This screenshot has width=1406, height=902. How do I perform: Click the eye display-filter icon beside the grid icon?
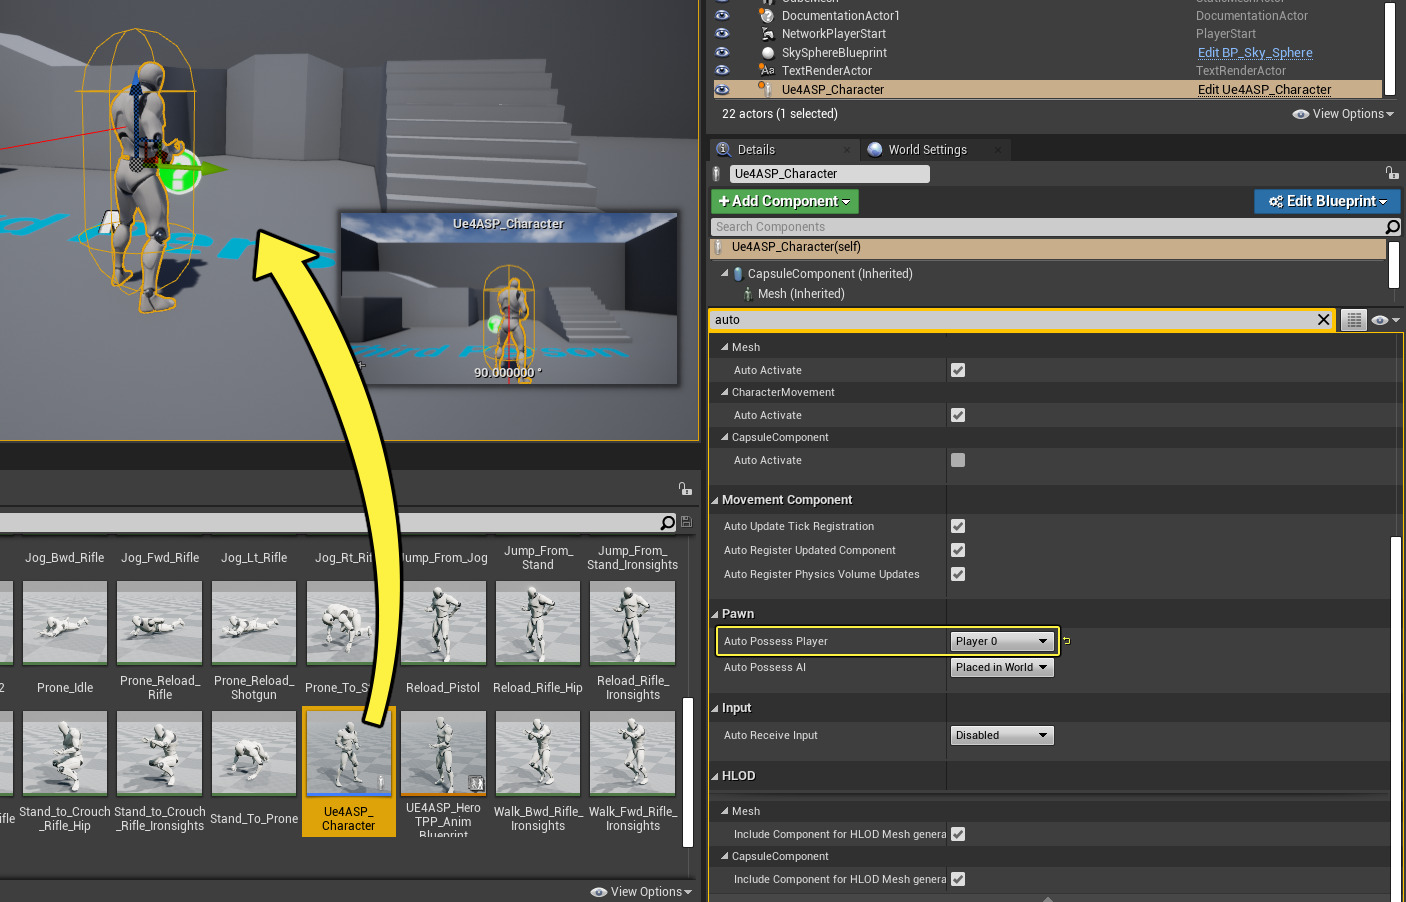click(x=1381, y=319)
